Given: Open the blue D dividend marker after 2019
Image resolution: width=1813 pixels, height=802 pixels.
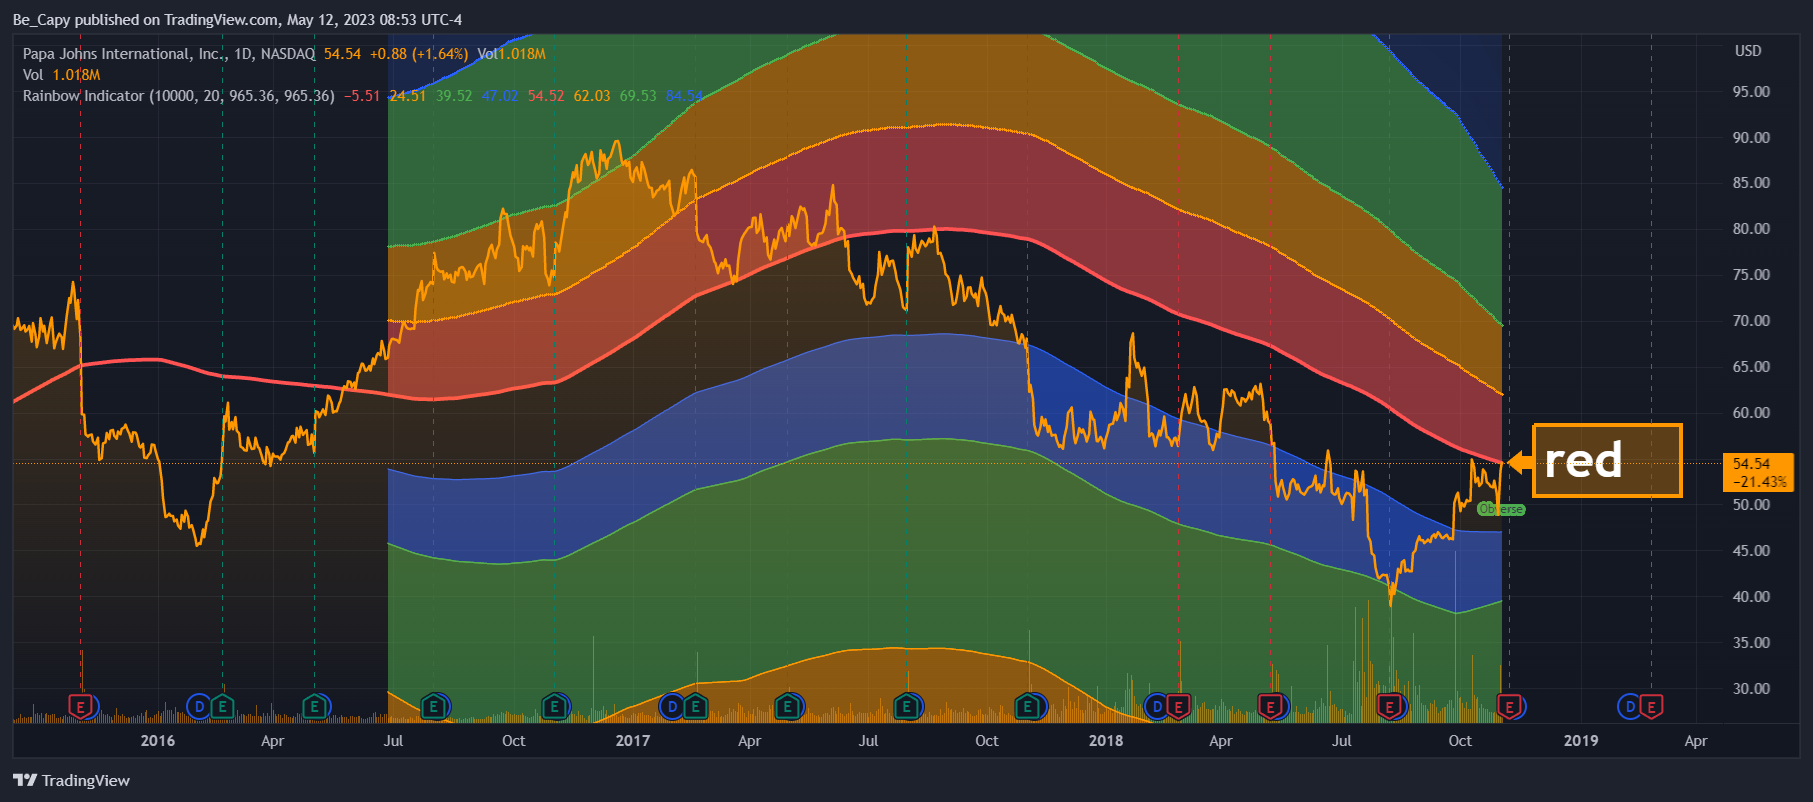Looking at the screenshot, I should click(1629, 707).
